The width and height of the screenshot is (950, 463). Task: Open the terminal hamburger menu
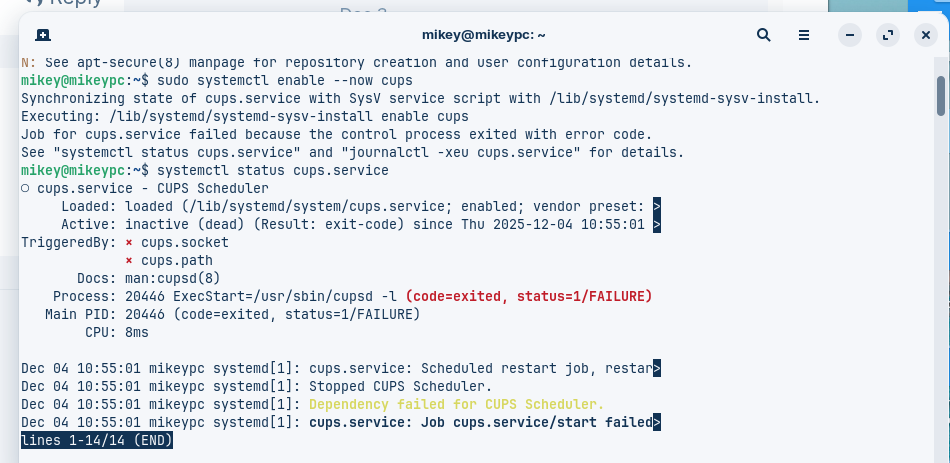pyautogui.click(x=805, y=35)
